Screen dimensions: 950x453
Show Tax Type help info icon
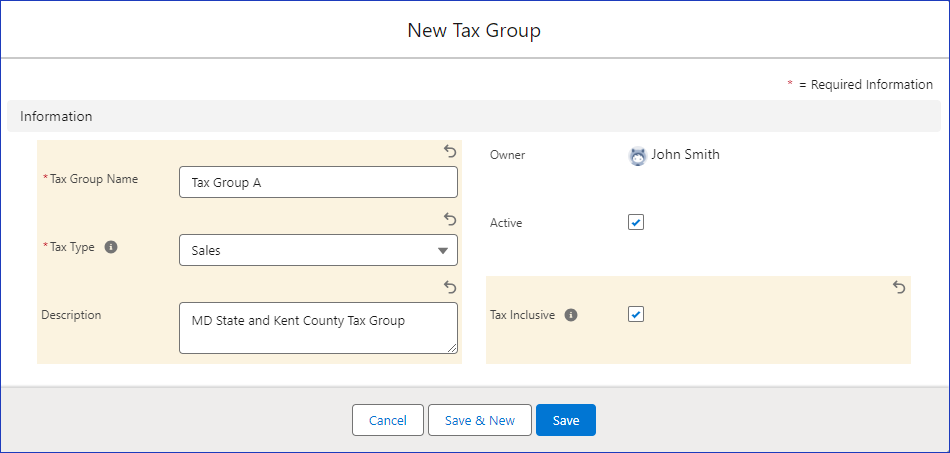click(x=111, y=247)
